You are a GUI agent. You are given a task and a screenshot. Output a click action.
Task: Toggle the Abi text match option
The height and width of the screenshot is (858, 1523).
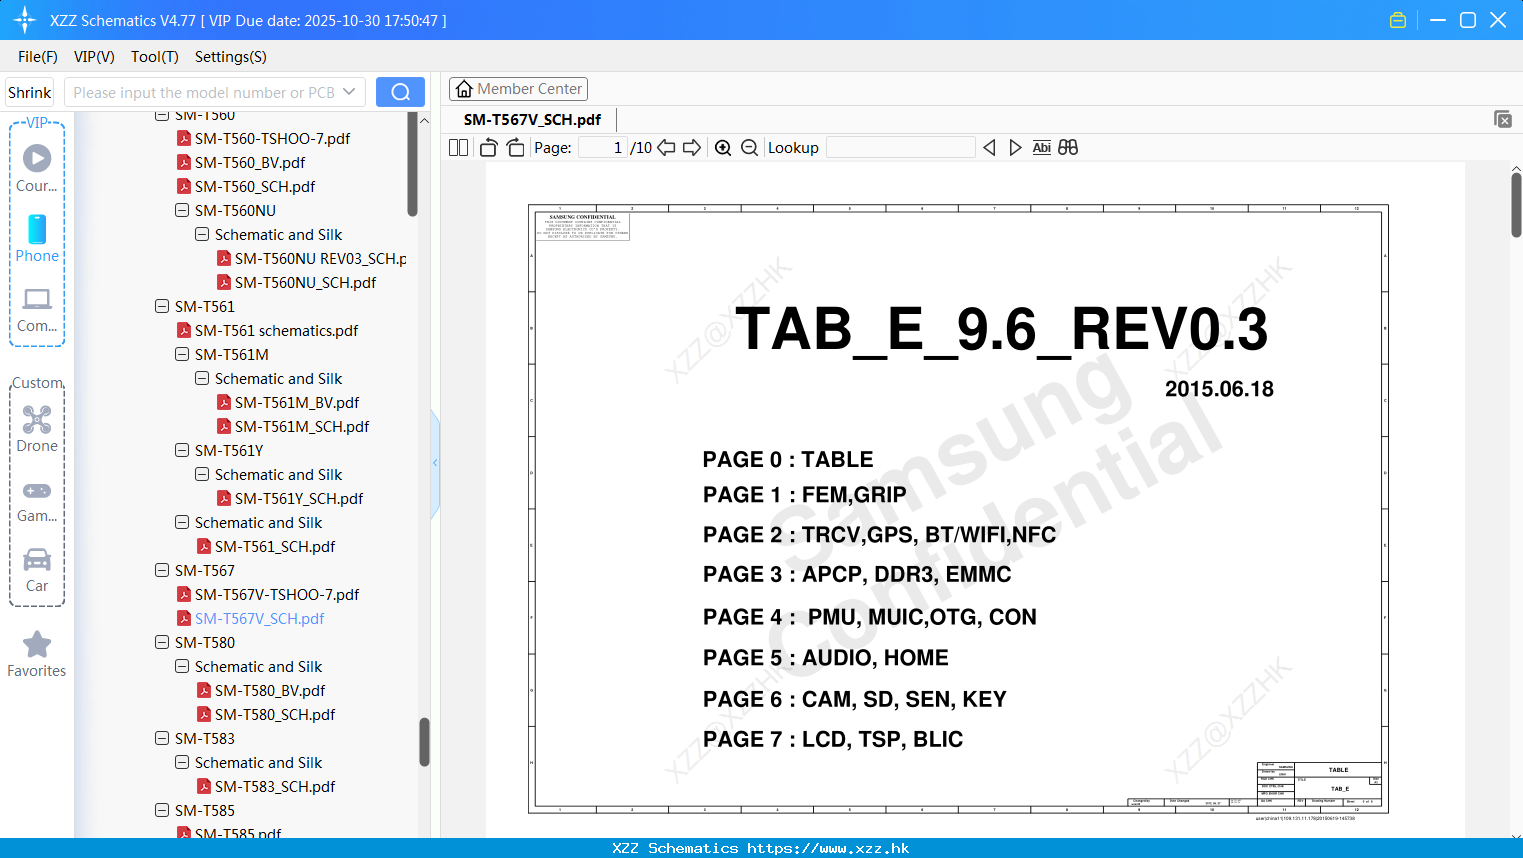1041,147
